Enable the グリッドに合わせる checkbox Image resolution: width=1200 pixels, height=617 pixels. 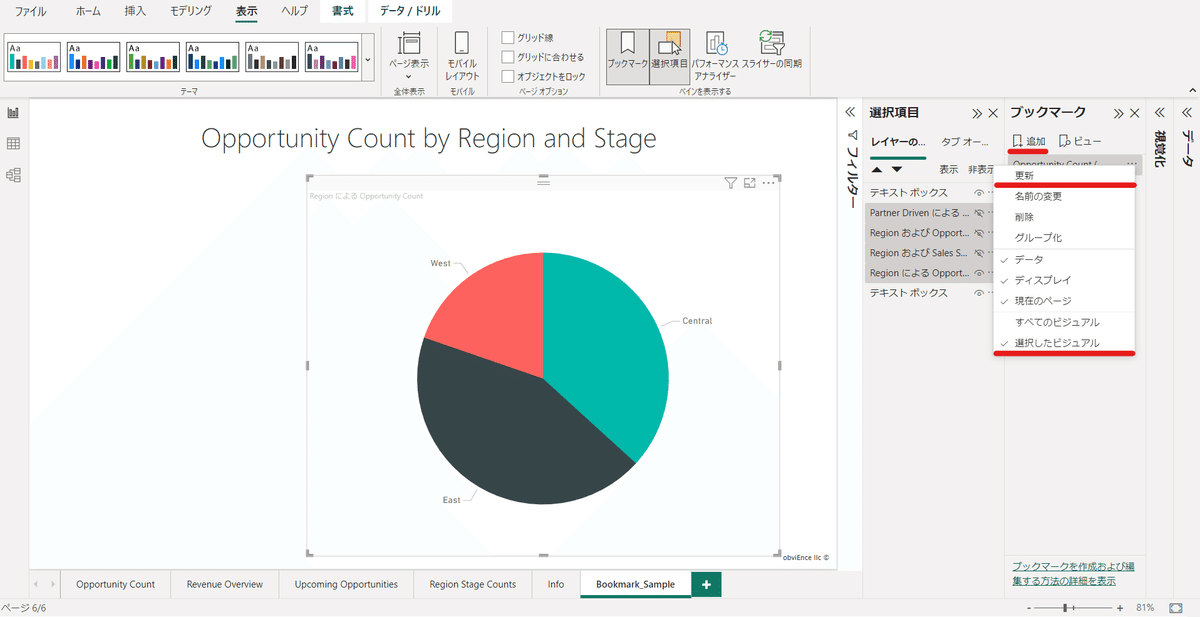tap(508, 57)
